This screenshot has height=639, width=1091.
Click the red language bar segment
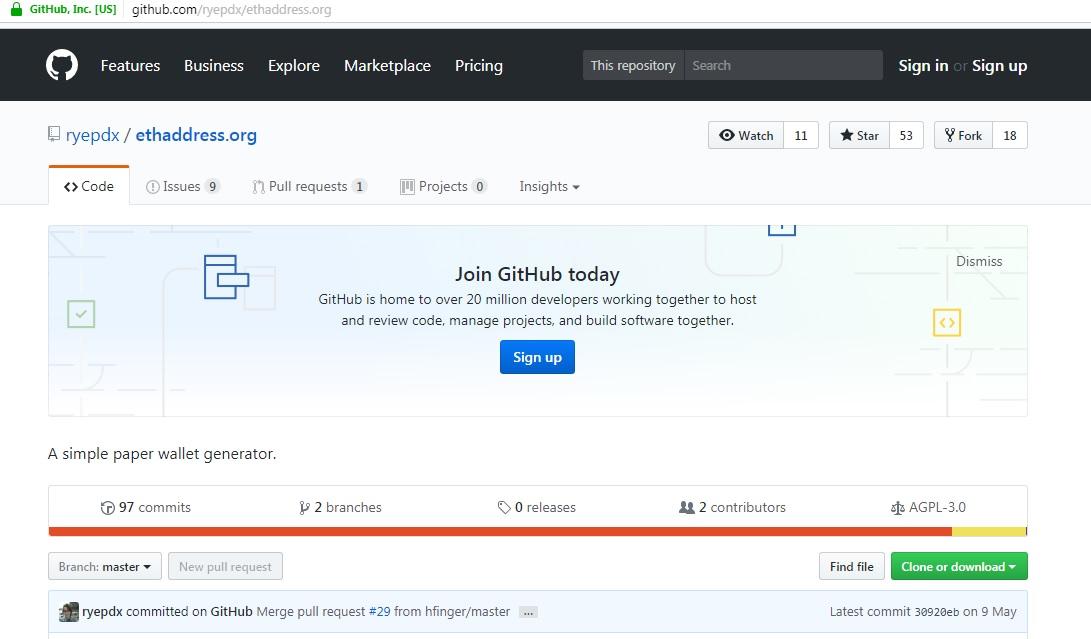(x=500, y=532)
